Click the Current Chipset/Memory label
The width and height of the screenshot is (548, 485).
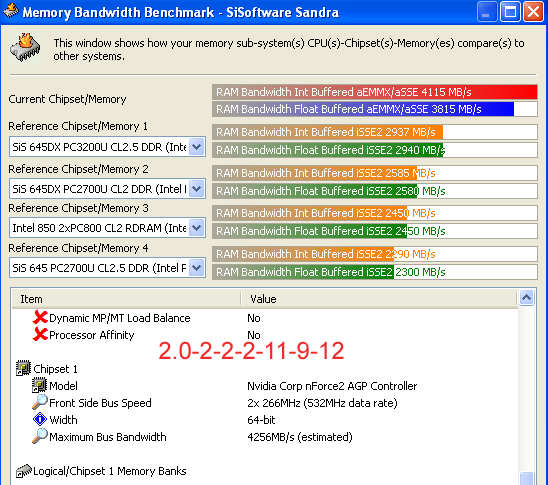click(67, 99)
